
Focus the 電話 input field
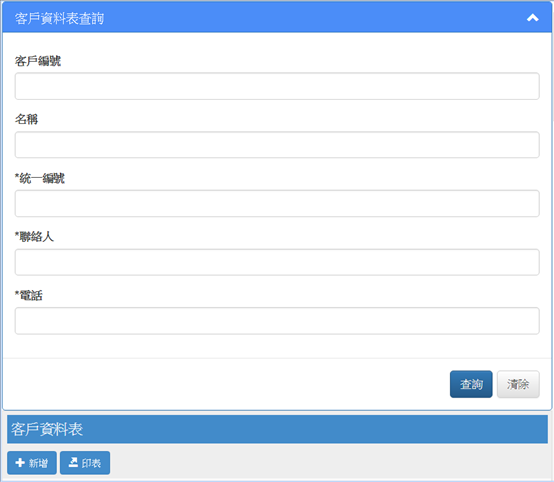tap(277, 321)
